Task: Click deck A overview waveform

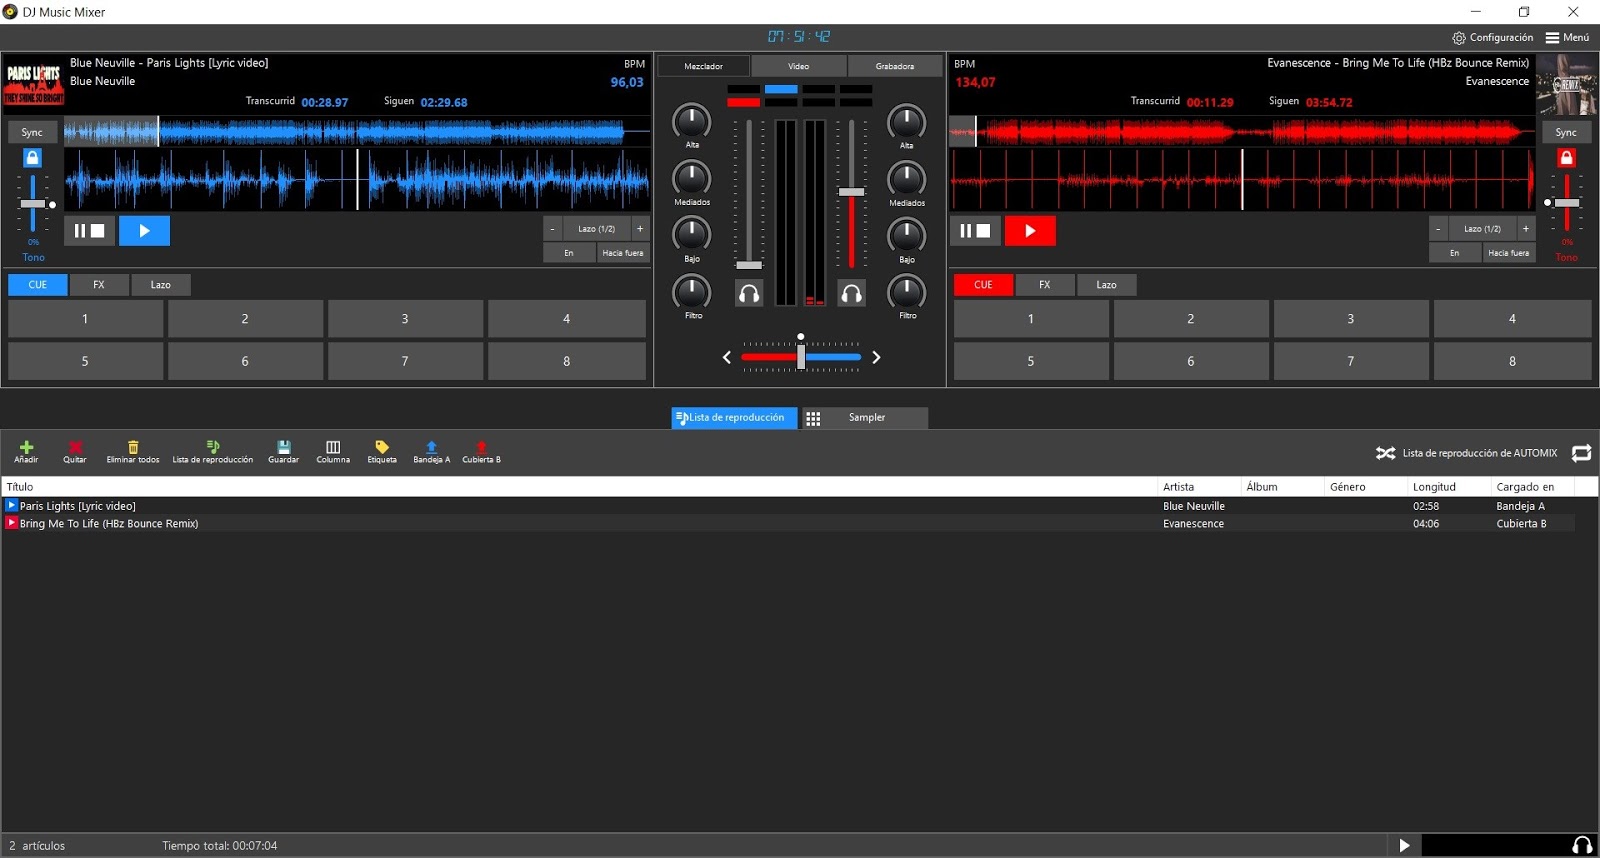Action: point(357,132)
